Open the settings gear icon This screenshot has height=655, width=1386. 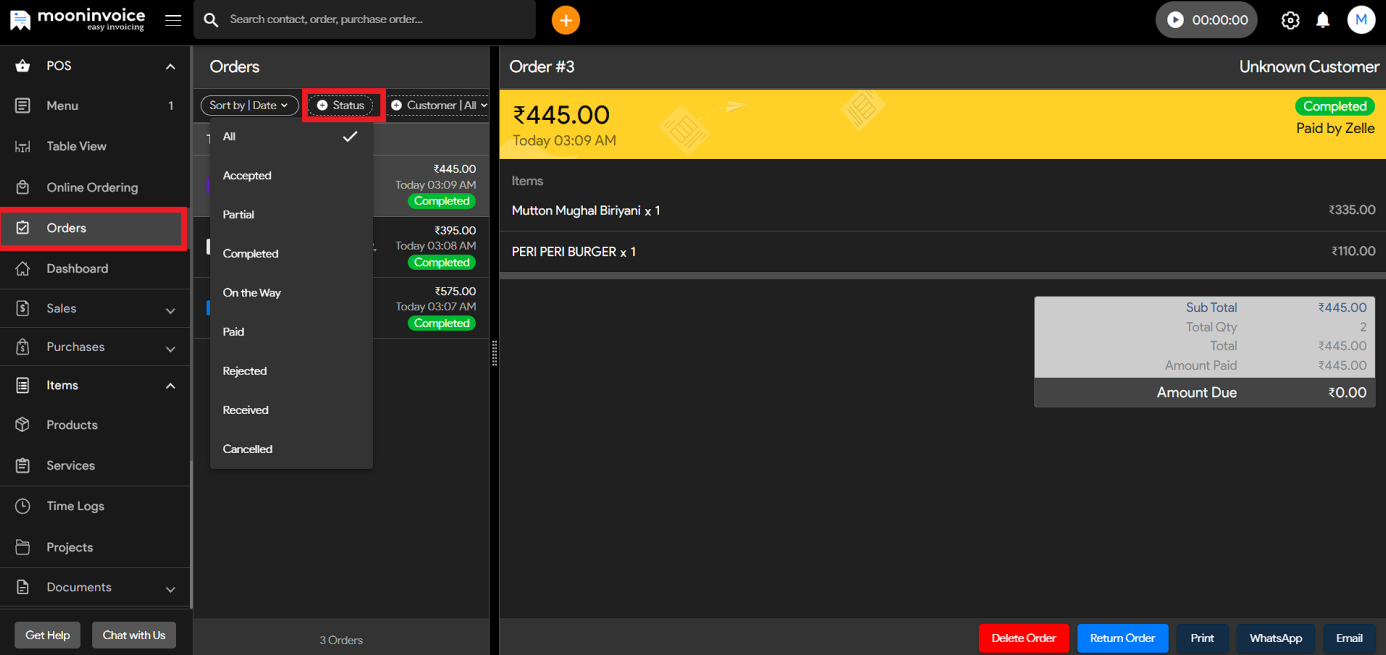1290,20
